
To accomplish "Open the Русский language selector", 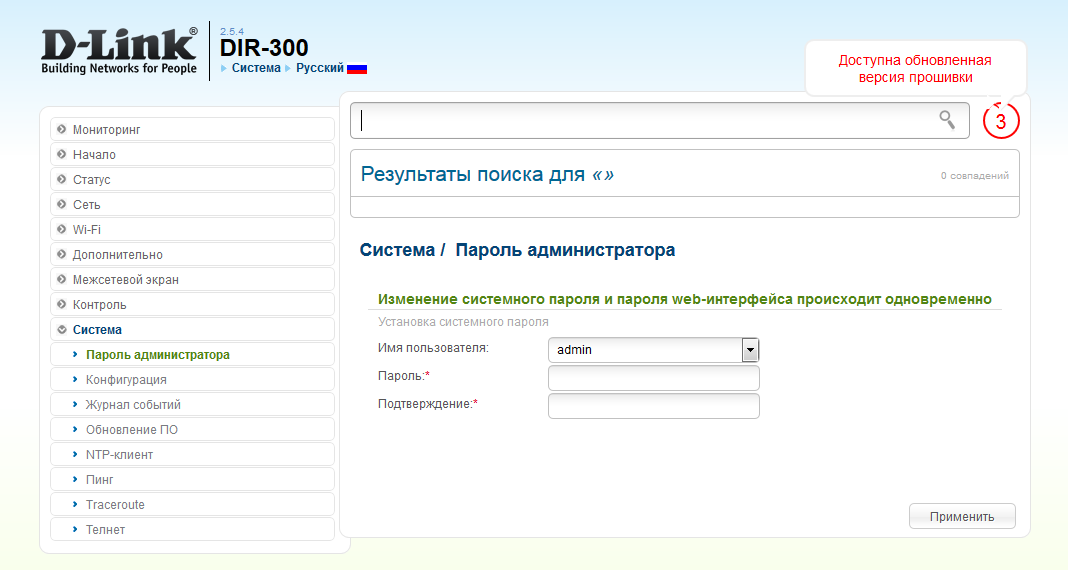I will point(319,68).
